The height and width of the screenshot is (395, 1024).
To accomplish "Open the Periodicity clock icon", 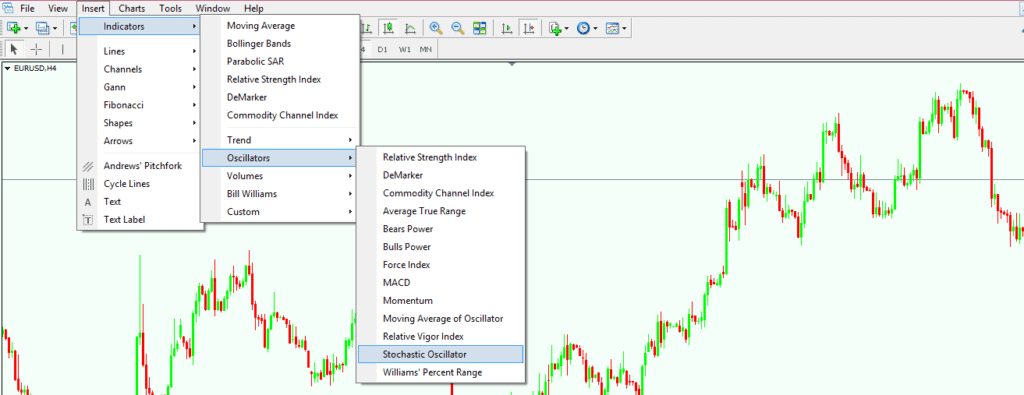I will click(584, 28).
